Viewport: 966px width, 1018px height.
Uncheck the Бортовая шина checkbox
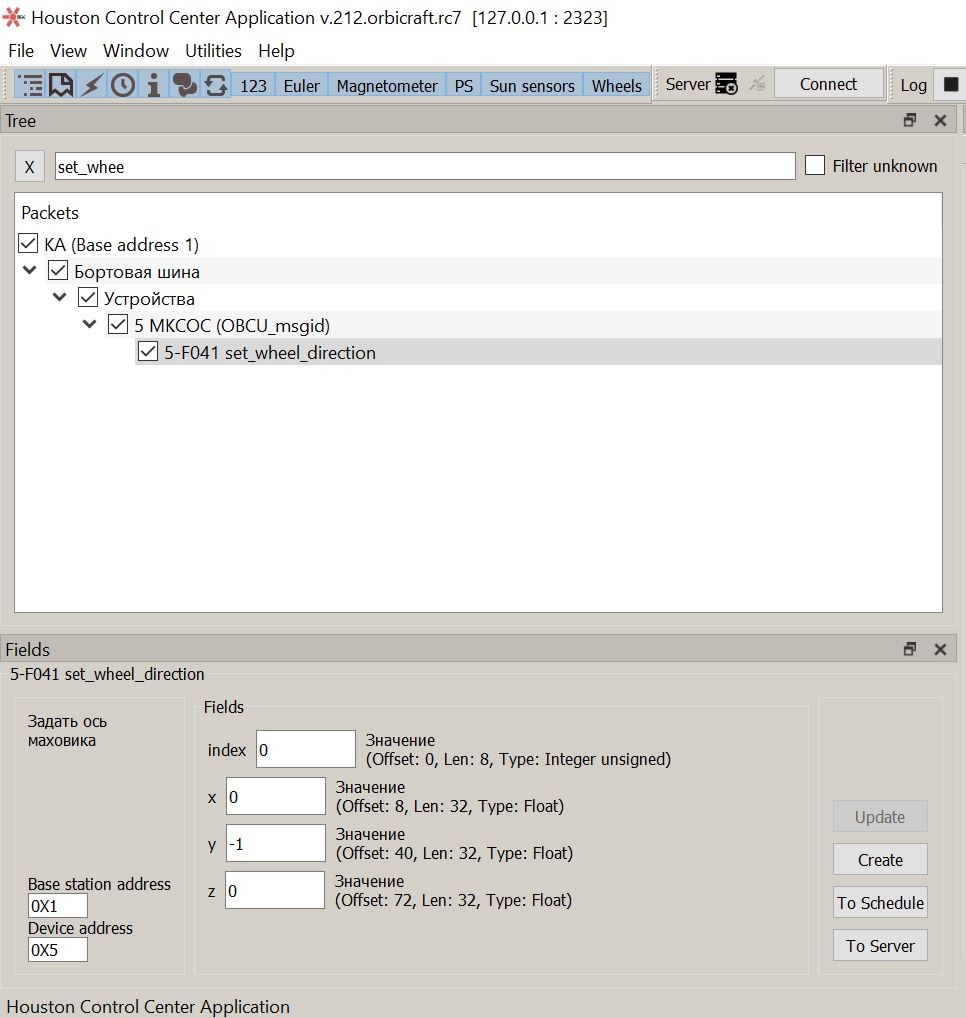pos(57,270)
